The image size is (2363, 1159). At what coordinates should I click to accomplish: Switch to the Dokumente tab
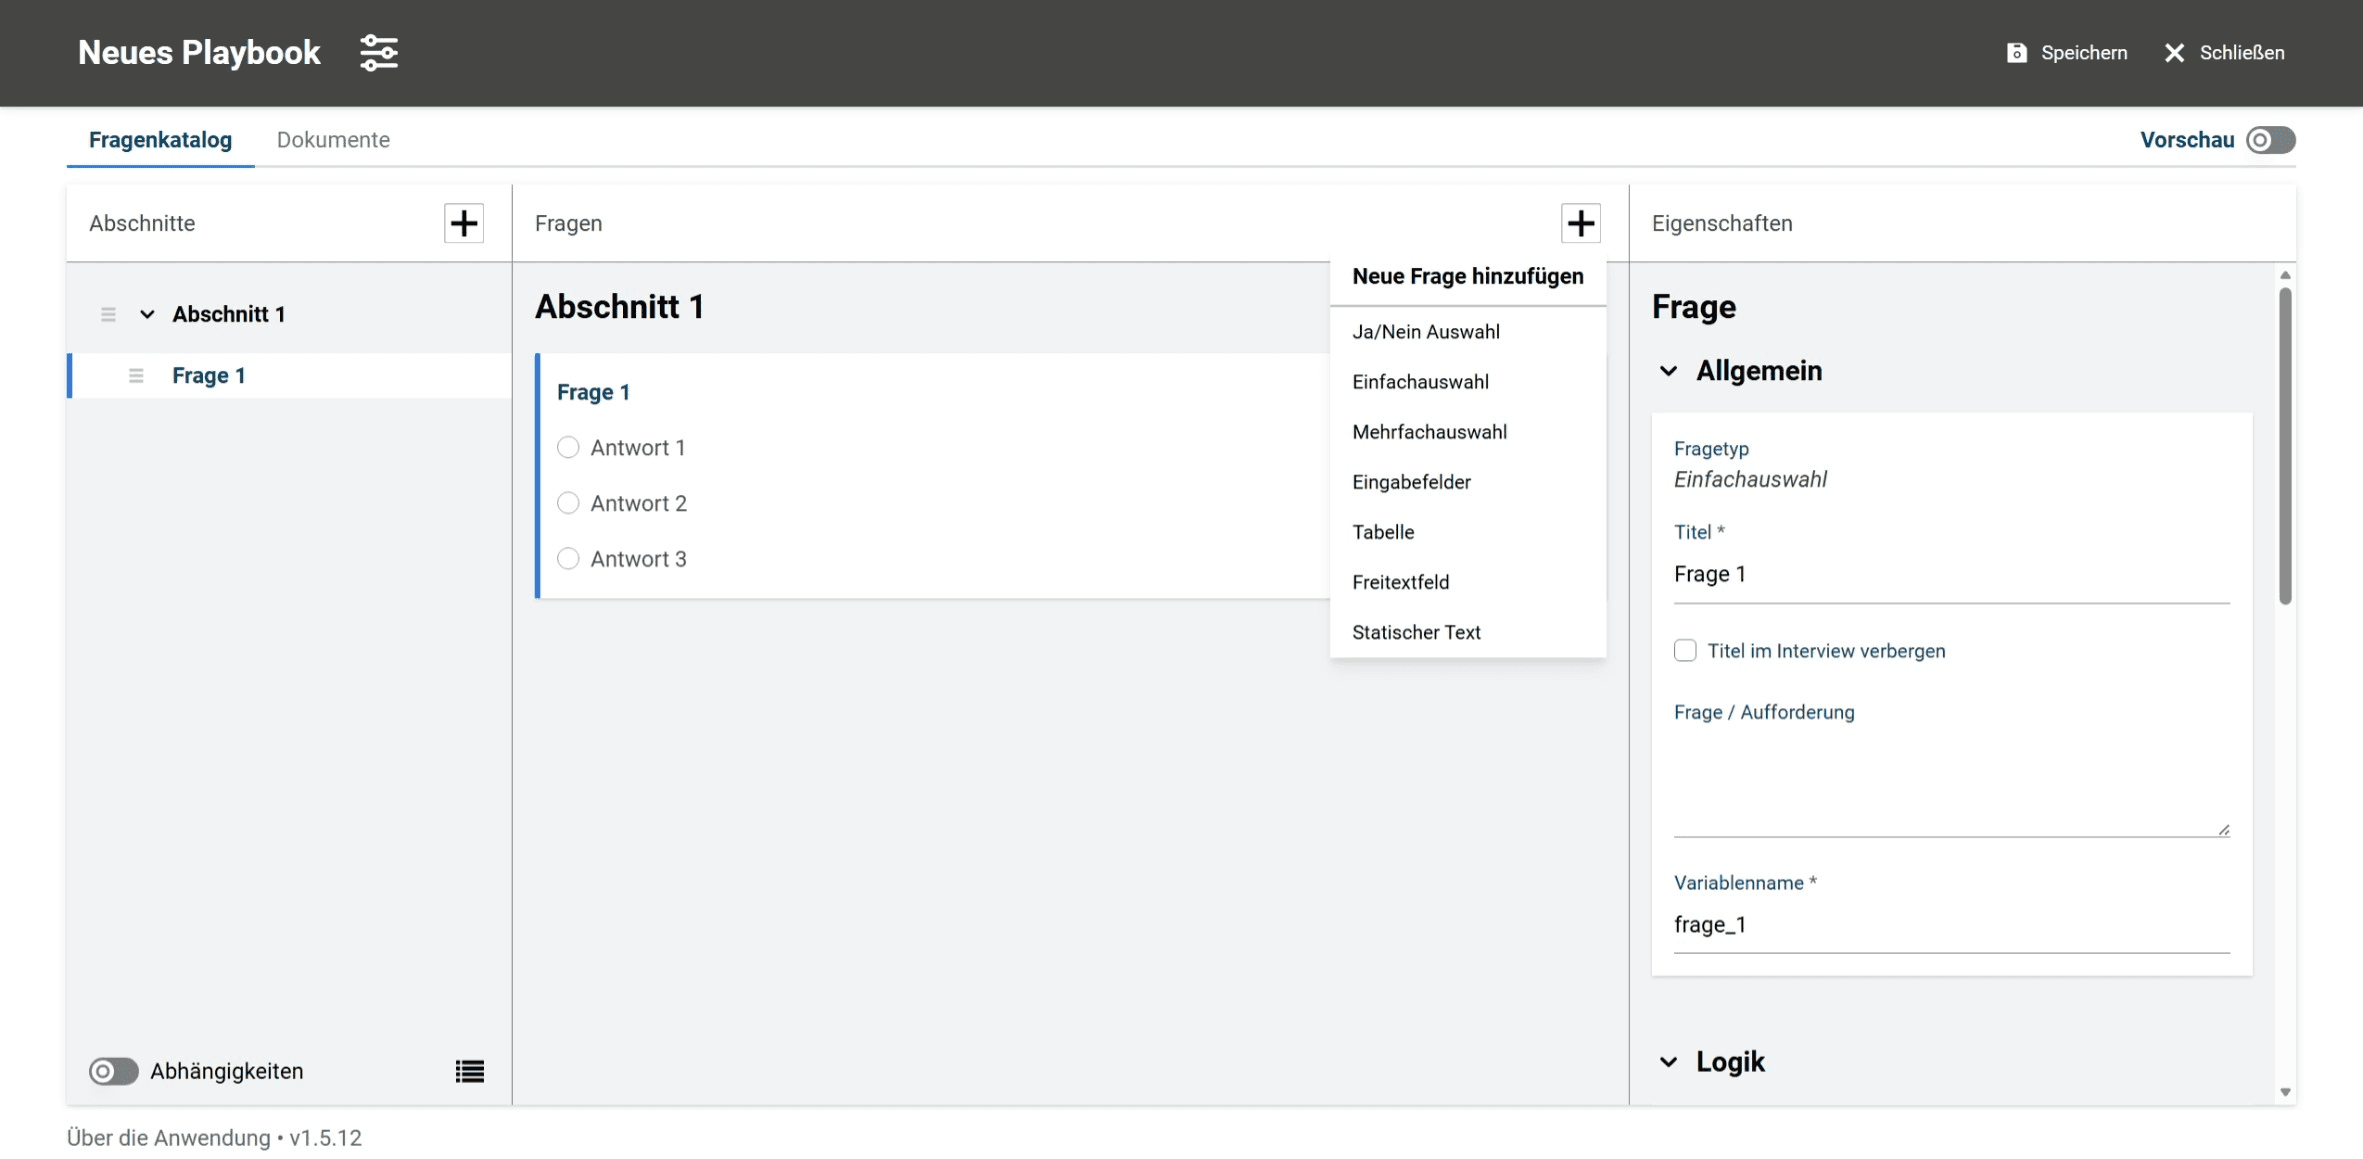pos(333,140)
